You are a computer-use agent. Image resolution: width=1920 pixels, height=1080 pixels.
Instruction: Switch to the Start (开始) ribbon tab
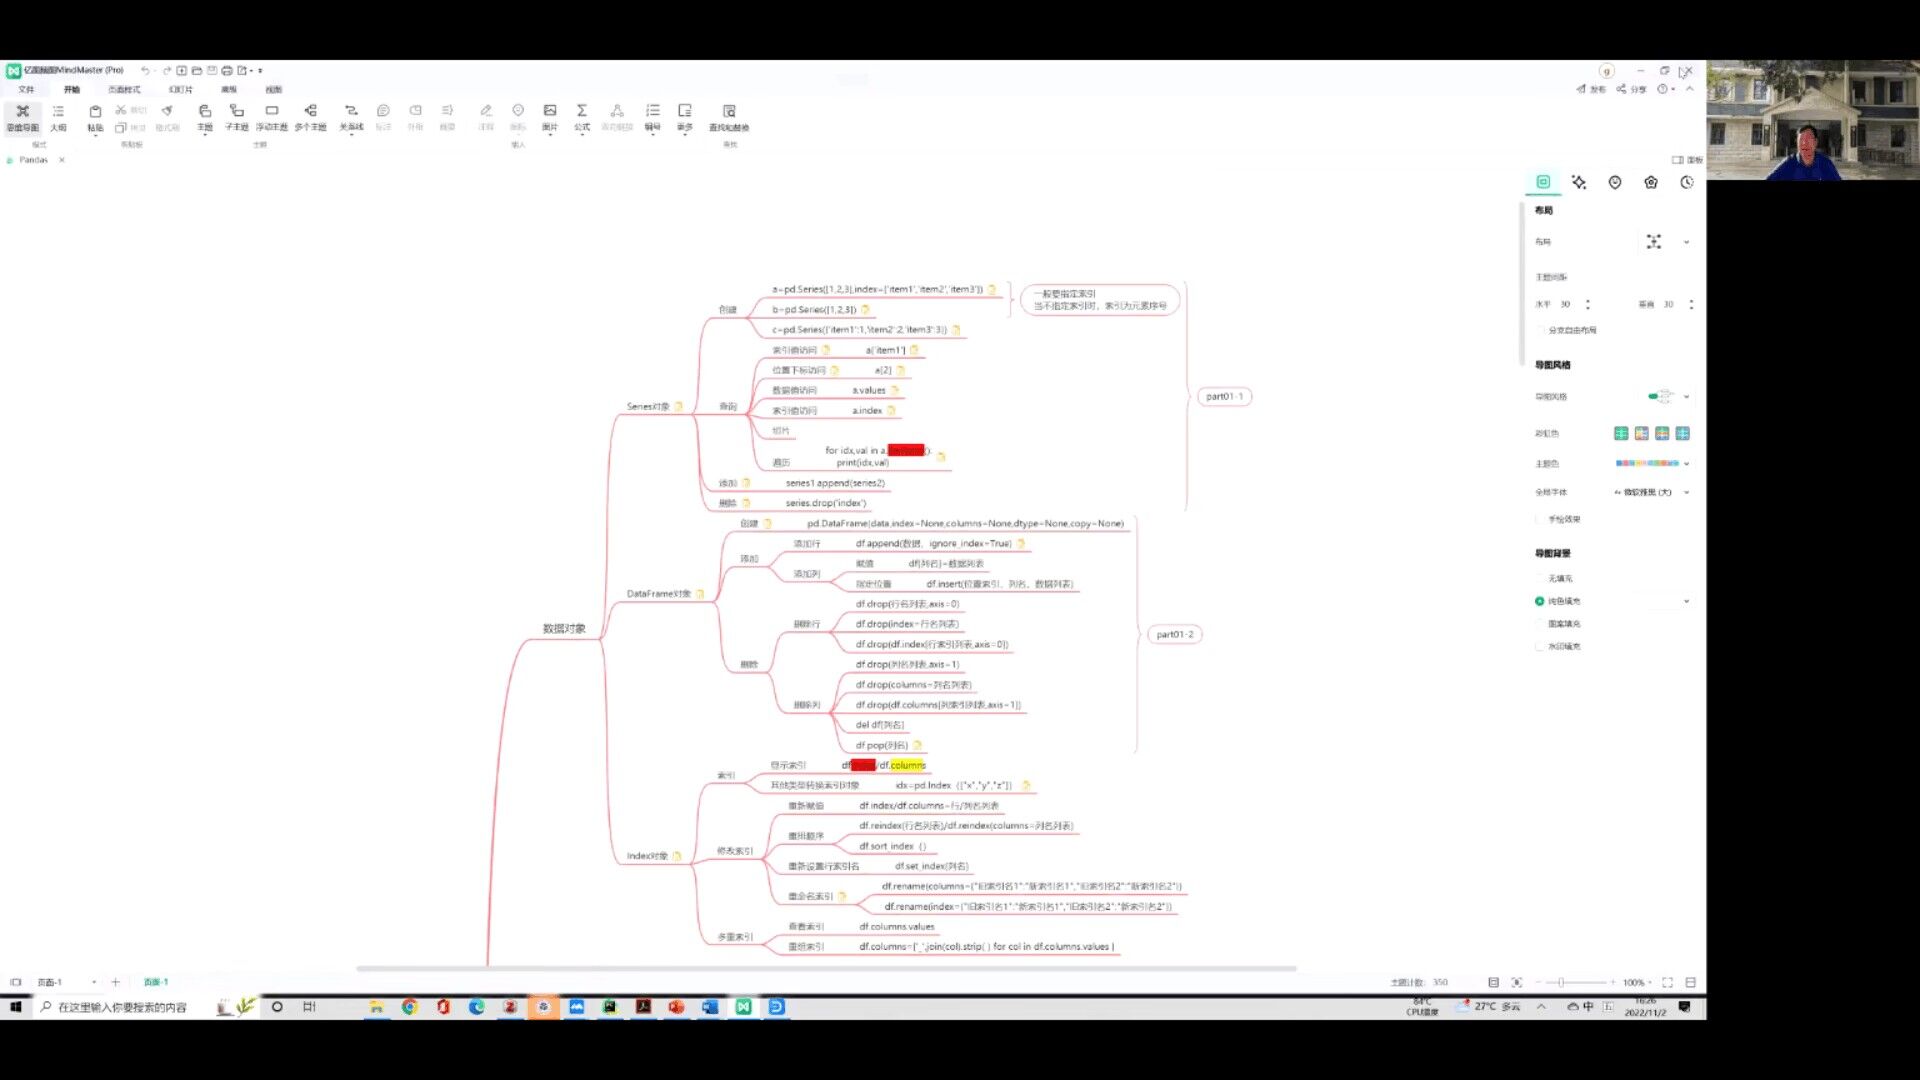click(71, 90)
